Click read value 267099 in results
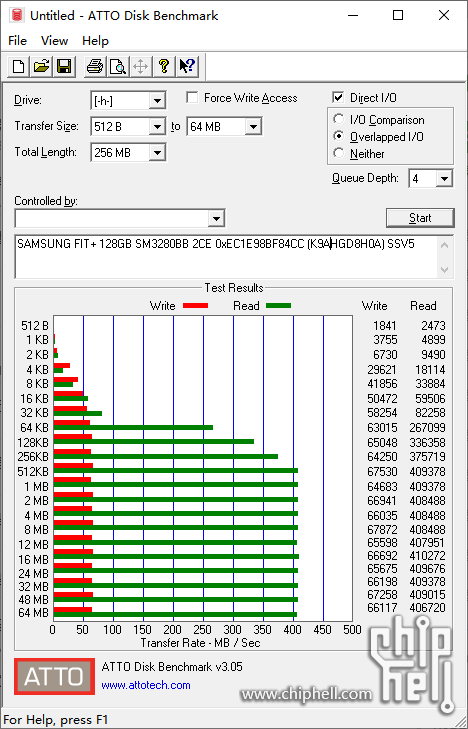The height and width of the screenshot is (729, 468). click(428, 427)
